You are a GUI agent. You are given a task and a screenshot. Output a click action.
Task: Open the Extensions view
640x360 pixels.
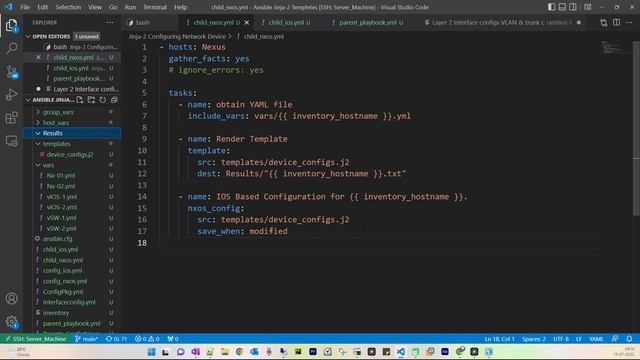tap(11, 118)
